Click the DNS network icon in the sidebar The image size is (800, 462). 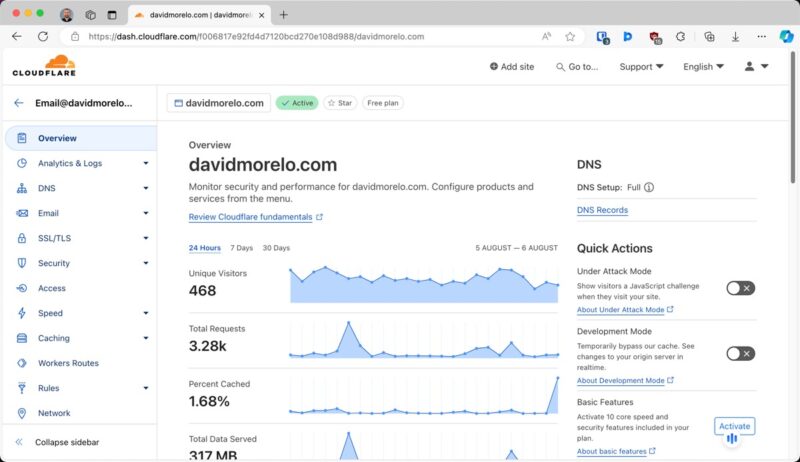(21, 188)
